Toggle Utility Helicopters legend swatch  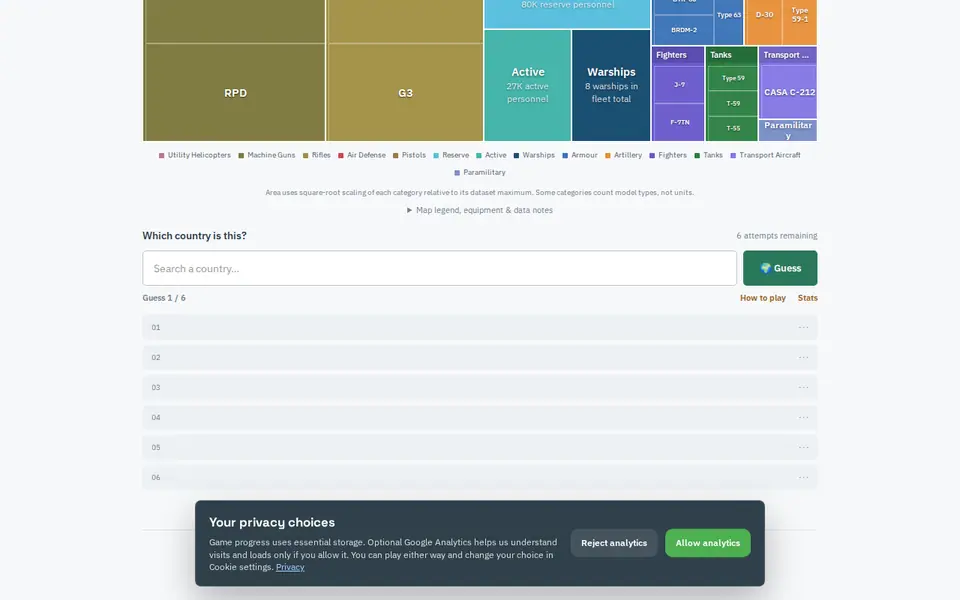(162, 156)
